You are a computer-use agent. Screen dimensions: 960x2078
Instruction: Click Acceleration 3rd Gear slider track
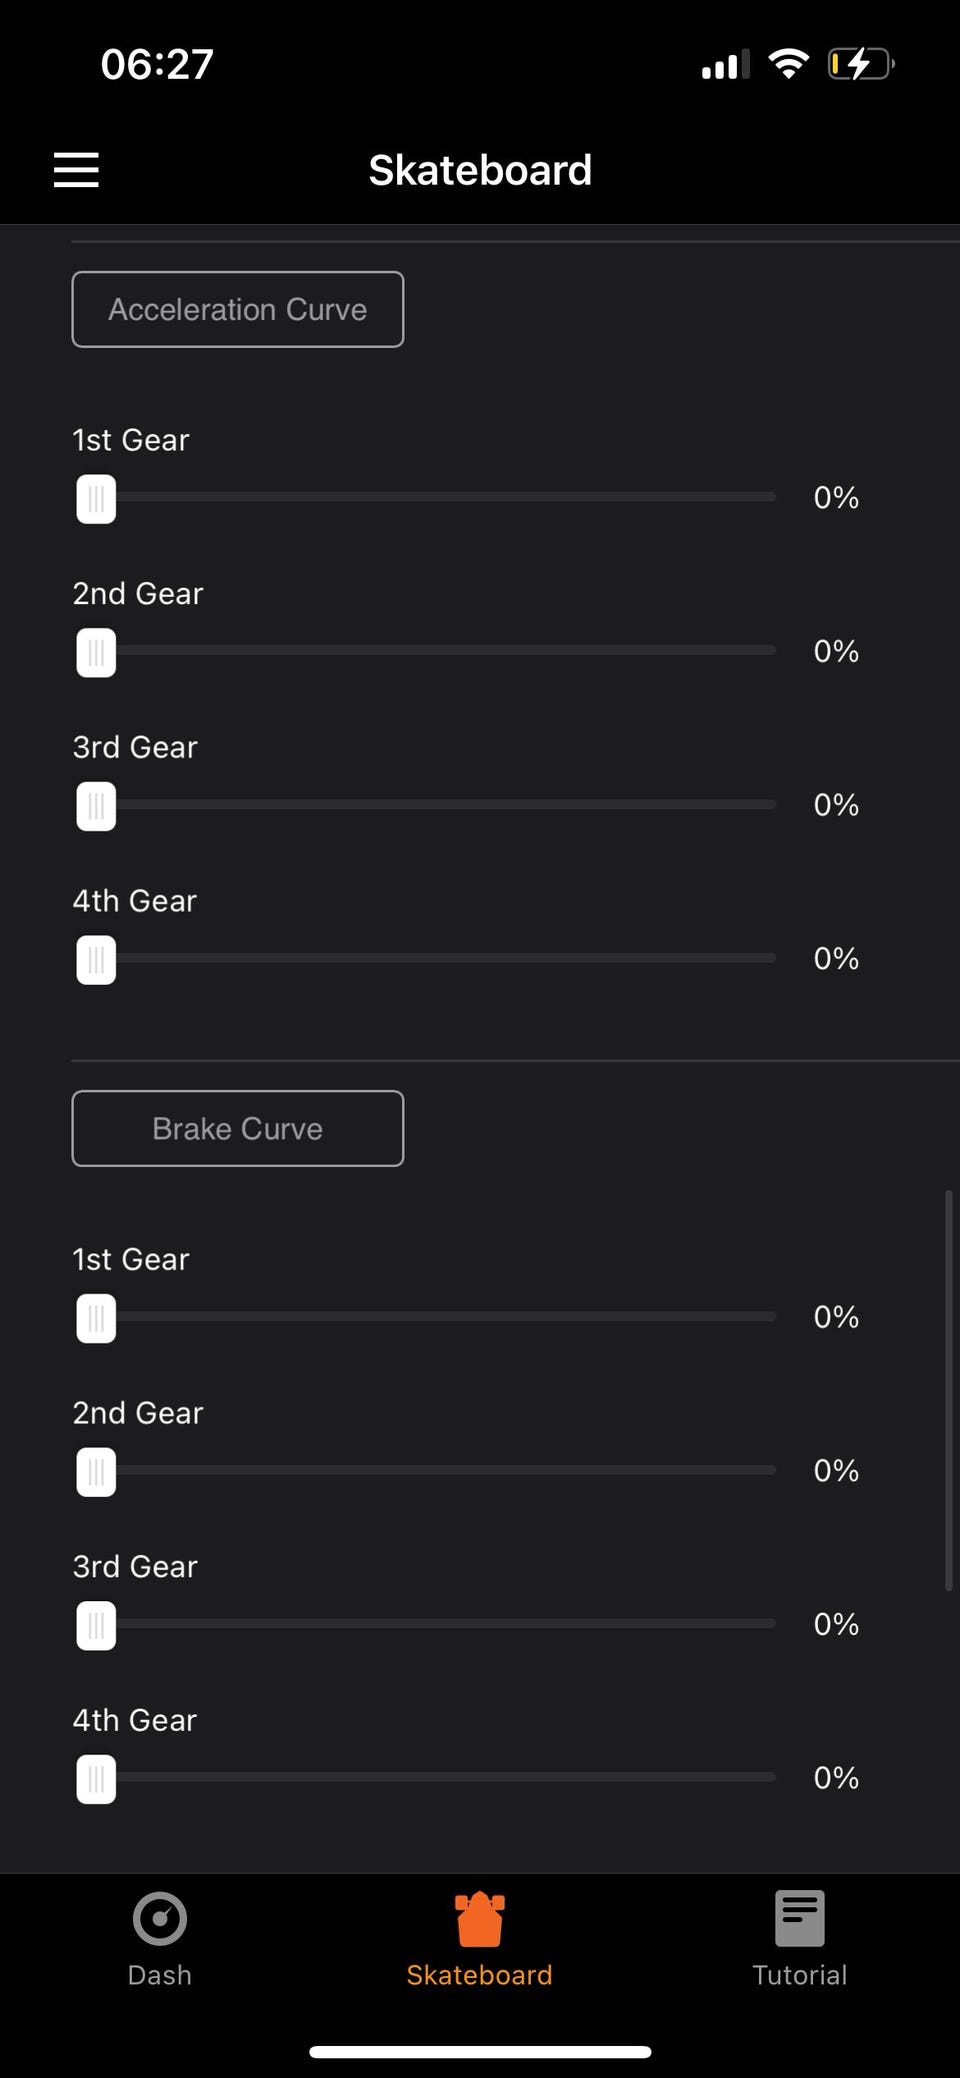click(x=445, y=804)
